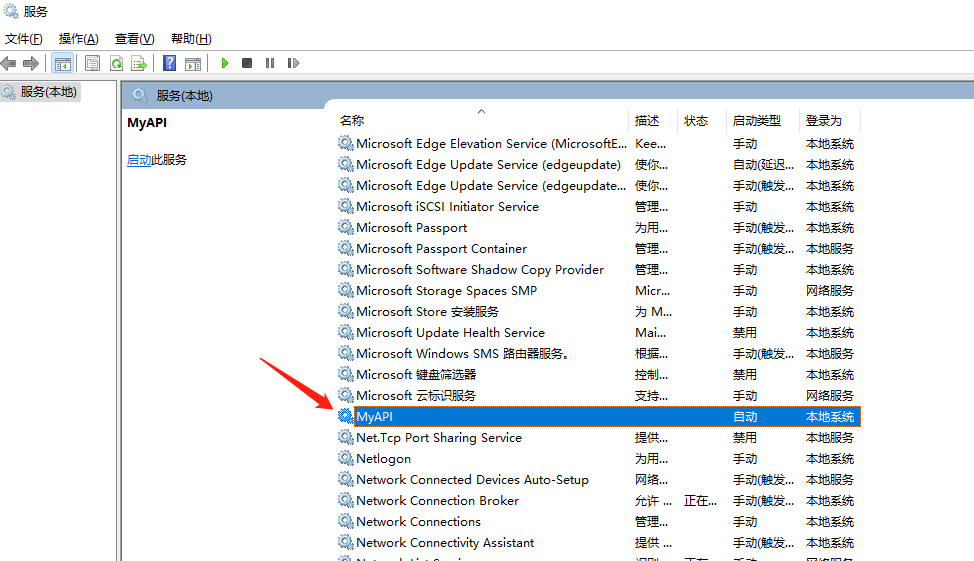Open the Properties toolbar icon
Screen dimensions: 974x561
tap(92, 63)
